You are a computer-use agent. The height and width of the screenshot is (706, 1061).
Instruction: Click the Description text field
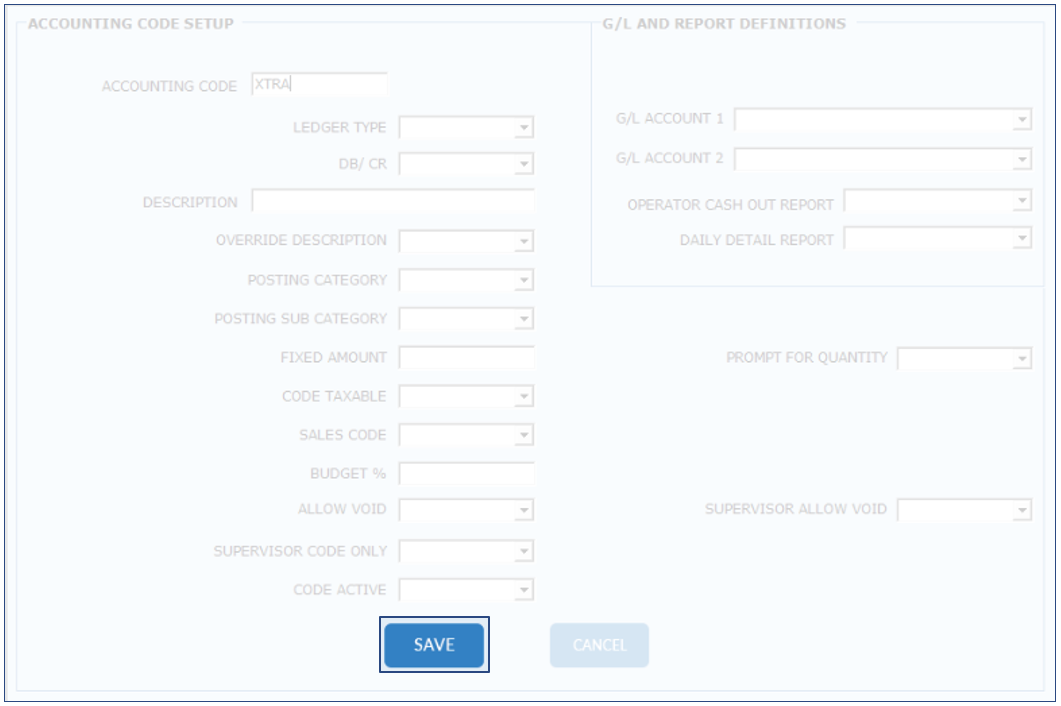[x=392, y=202]
